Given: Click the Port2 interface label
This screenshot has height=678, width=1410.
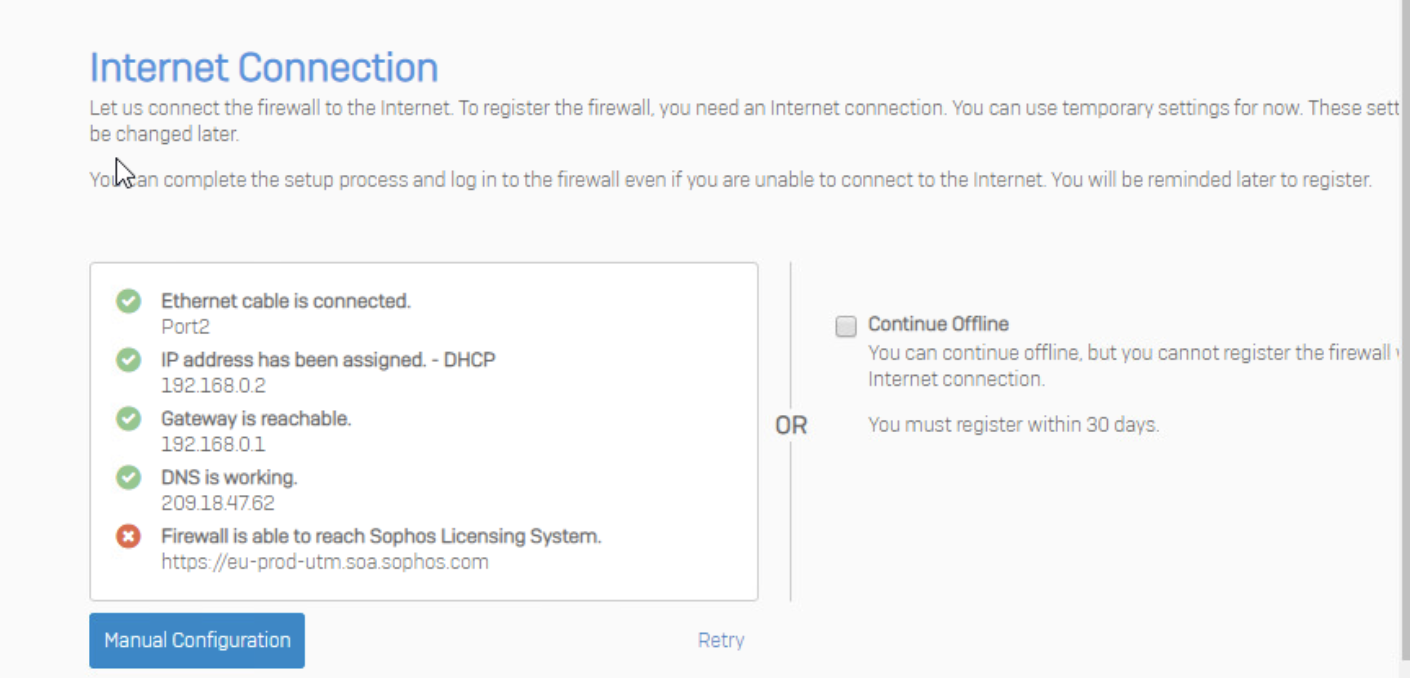Looking at the screenshot, I should [x=185, y=326].
